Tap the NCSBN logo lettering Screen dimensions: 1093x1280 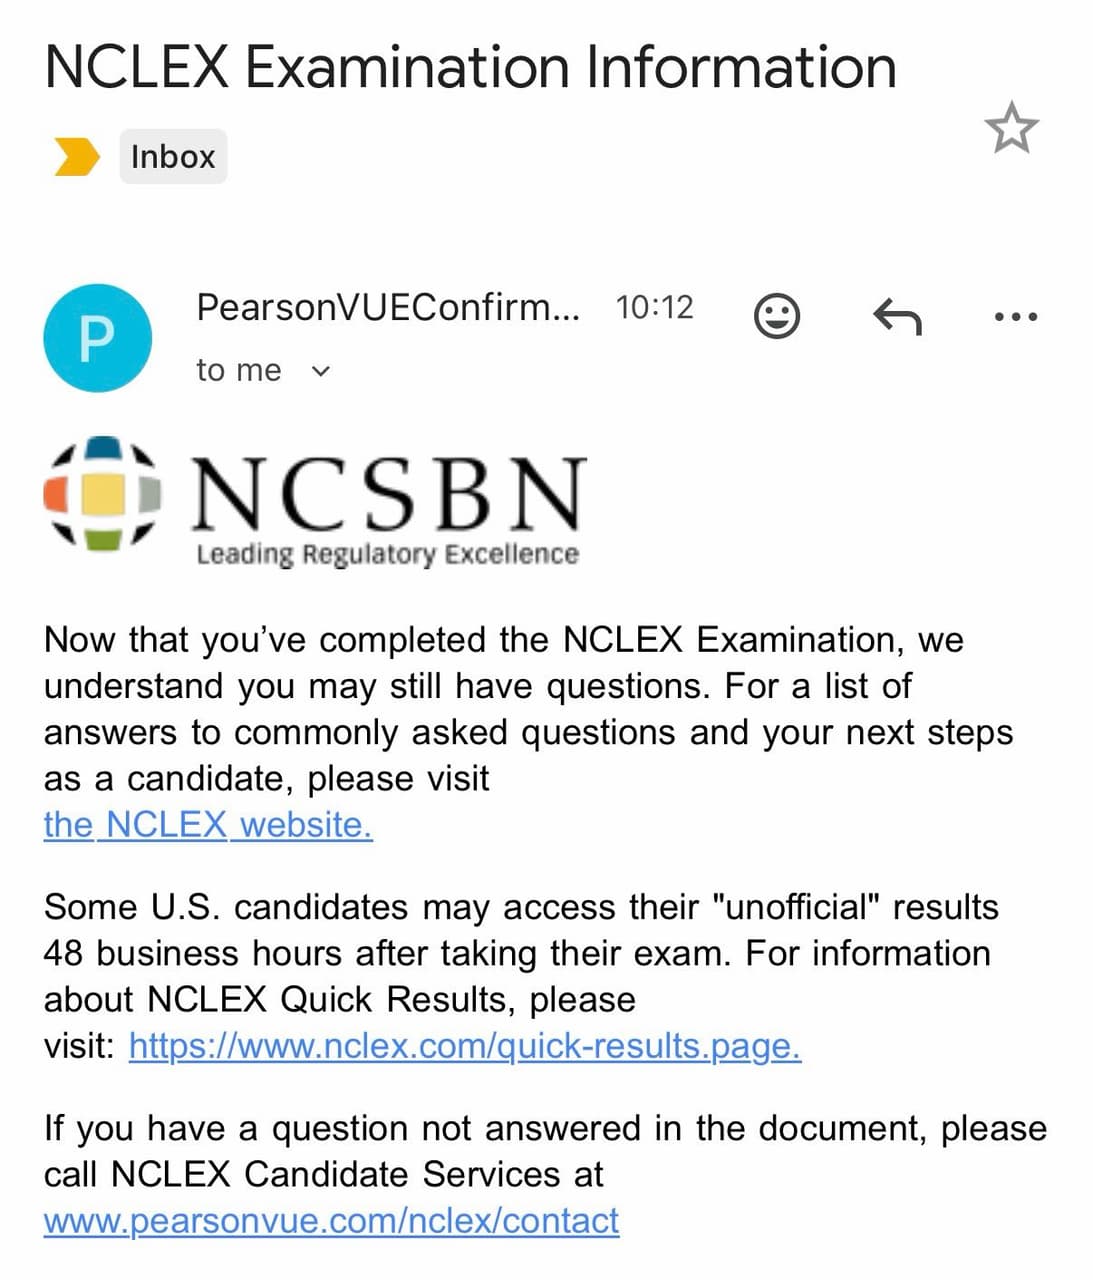tap(388, 493)
